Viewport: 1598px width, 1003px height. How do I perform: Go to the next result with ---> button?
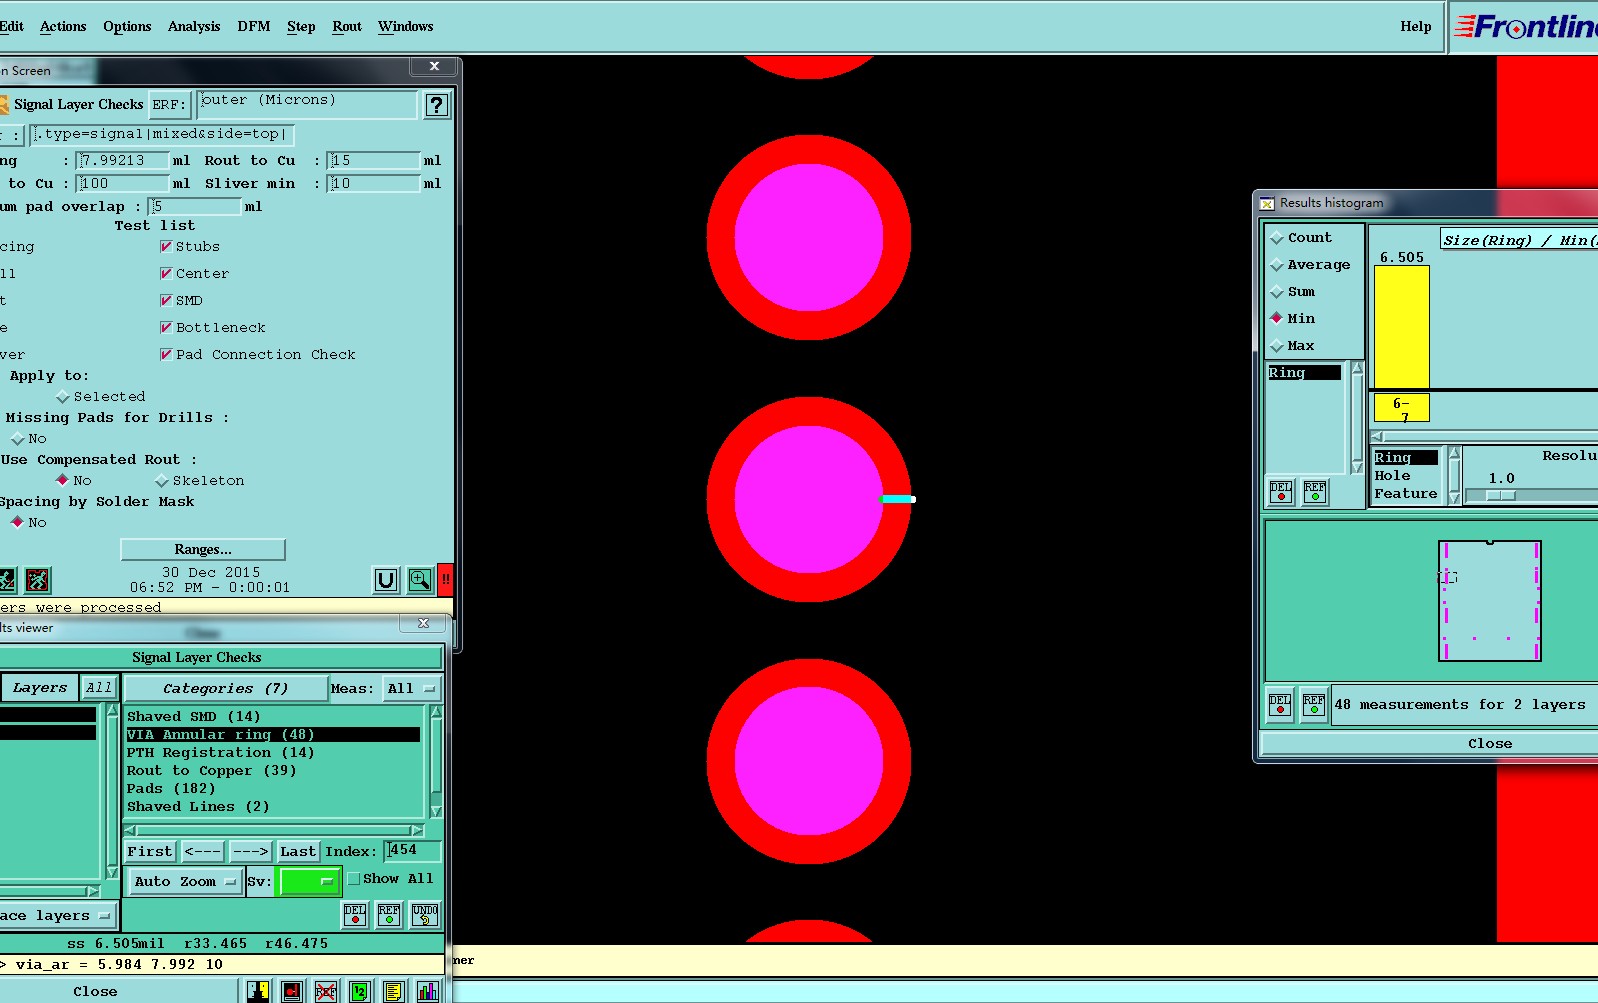click(251, 852)
